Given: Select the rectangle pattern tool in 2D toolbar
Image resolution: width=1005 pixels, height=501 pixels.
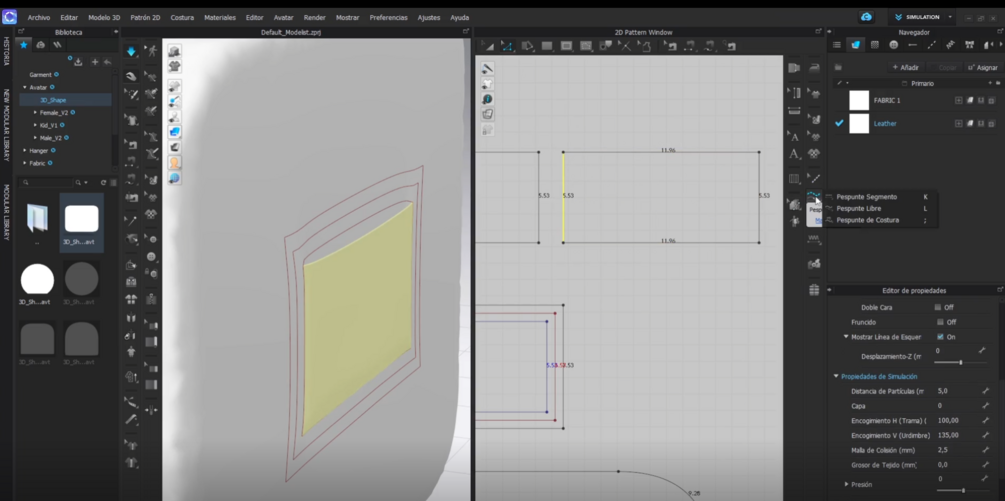Looking at the screenshot, I should tap(547, 45).
